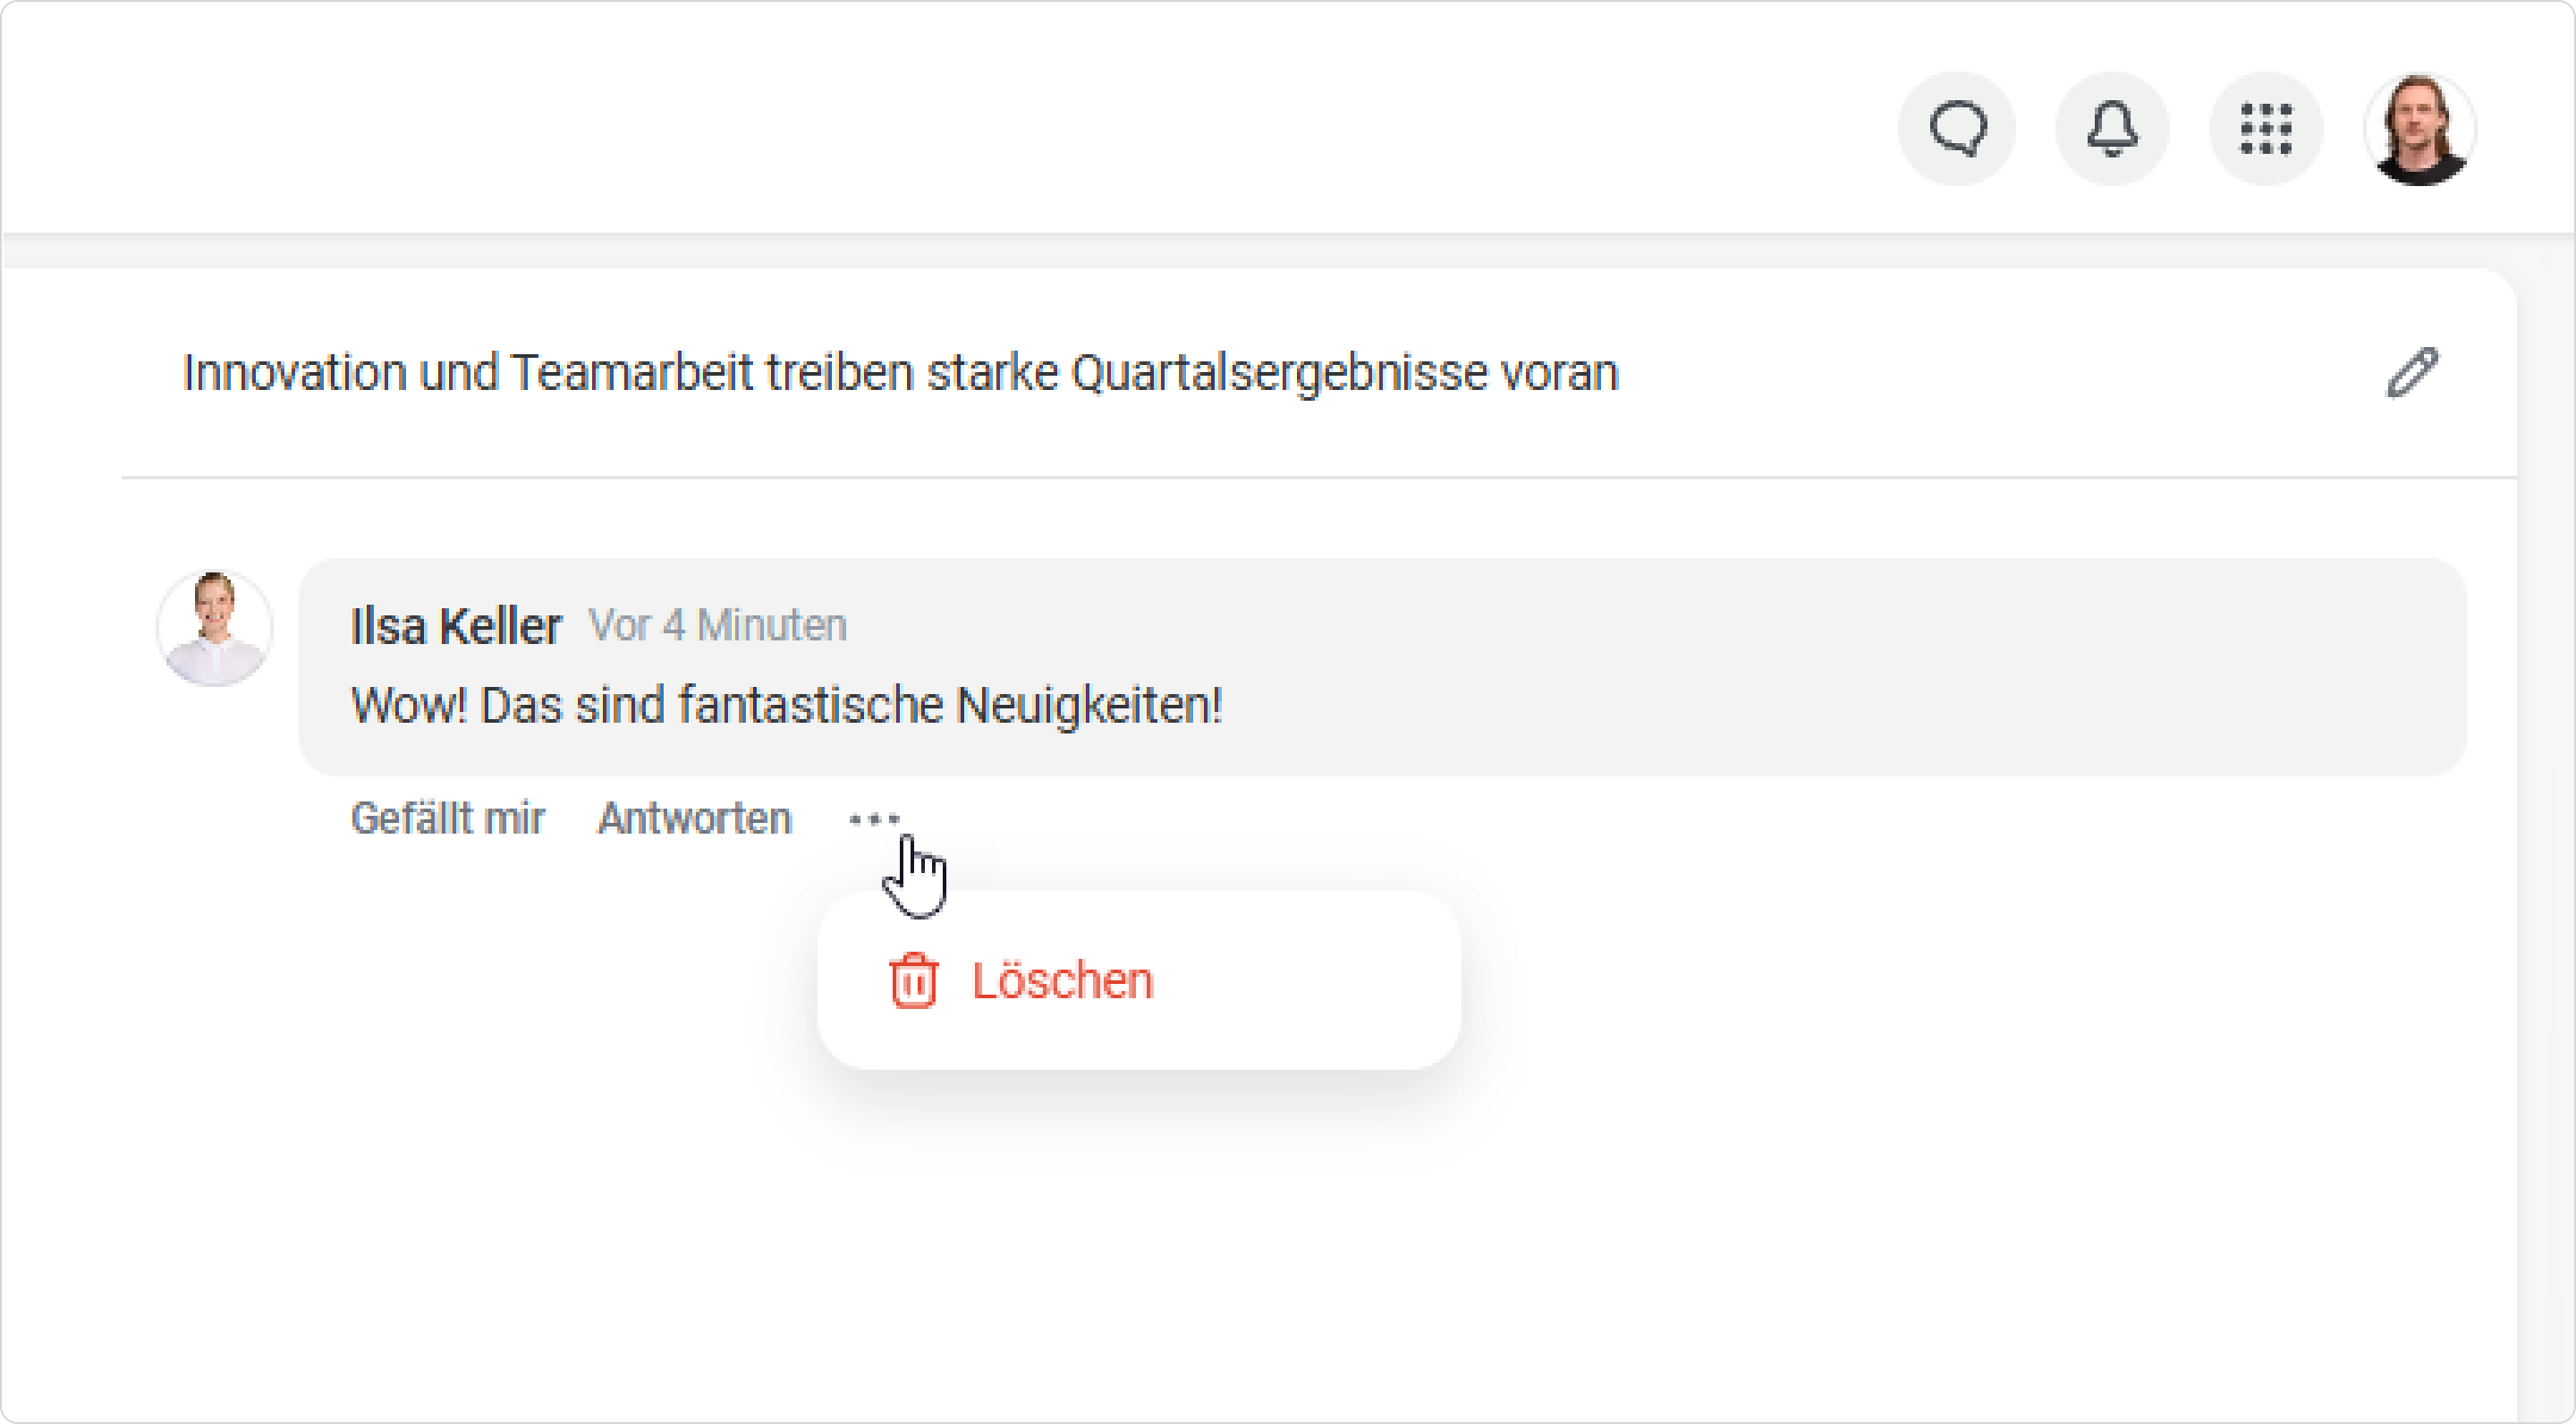
Task: Edit the article with the pencil icon
Action: [2412, 373]
